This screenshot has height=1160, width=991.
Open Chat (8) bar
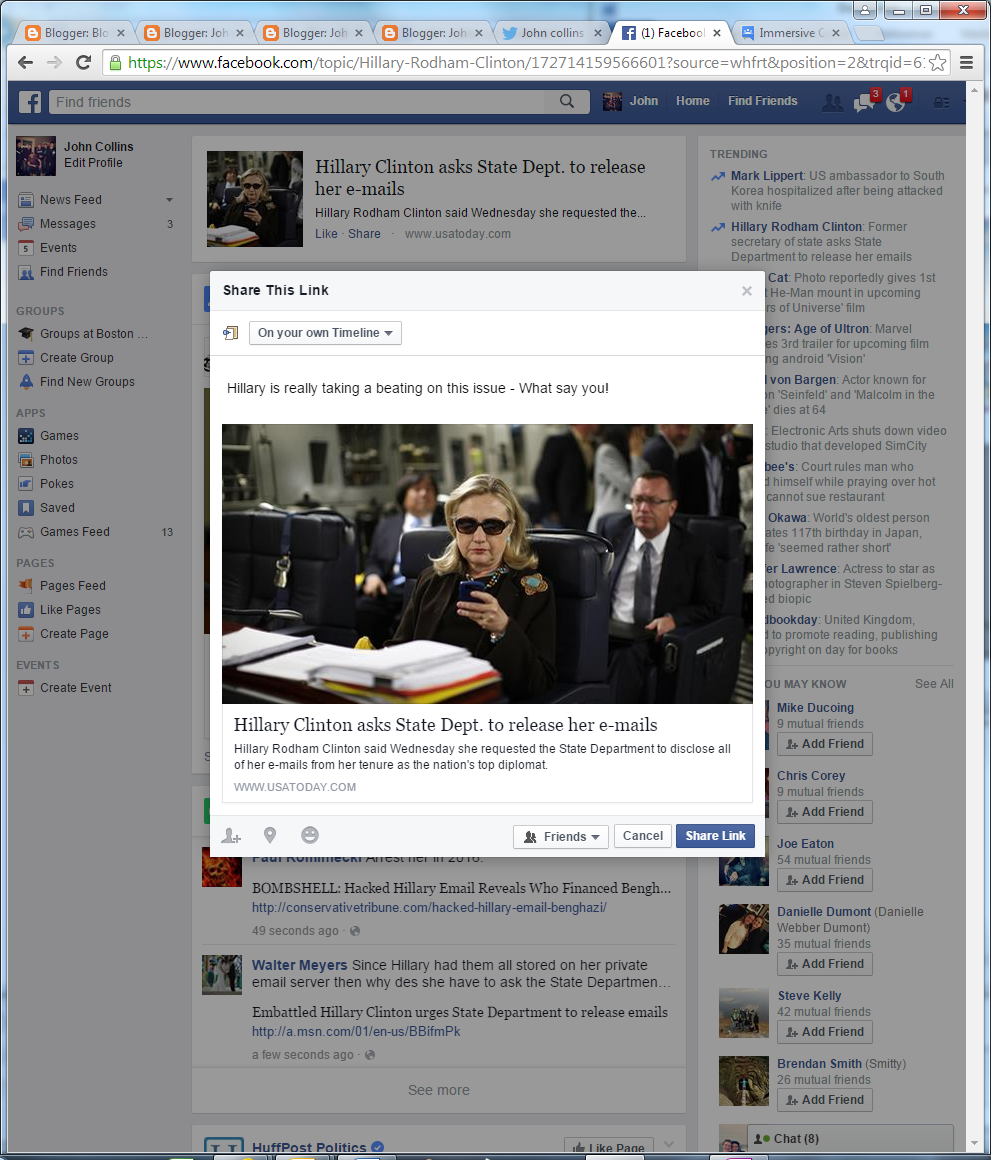coord(850,1139)
